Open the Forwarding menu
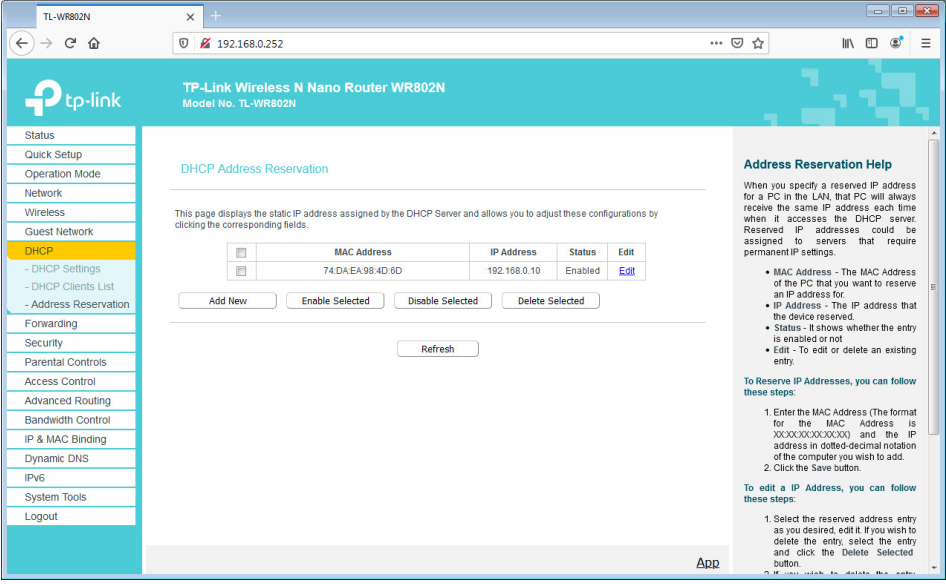The image size is (946, 584). coord(71,323)
